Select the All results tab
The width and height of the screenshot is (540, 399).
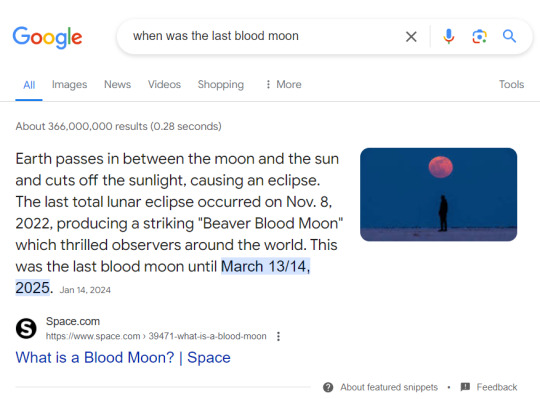tap(29, 85)
